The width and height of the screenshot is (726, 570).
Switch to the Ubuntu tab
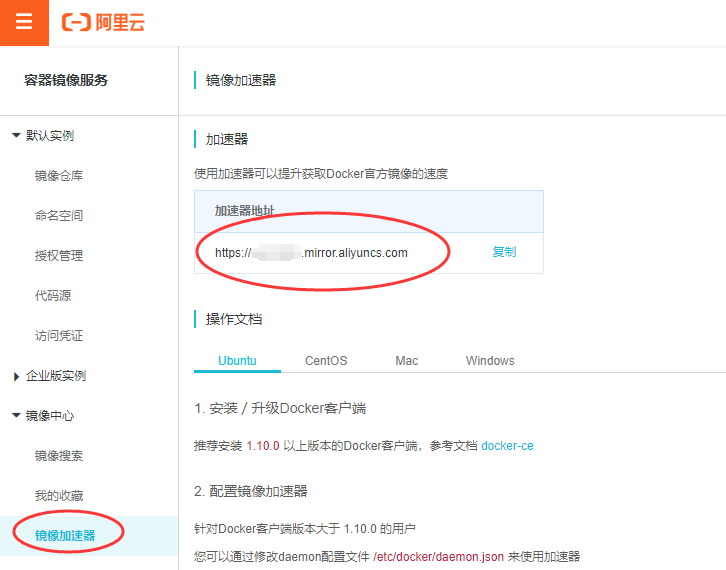[237, 361]
